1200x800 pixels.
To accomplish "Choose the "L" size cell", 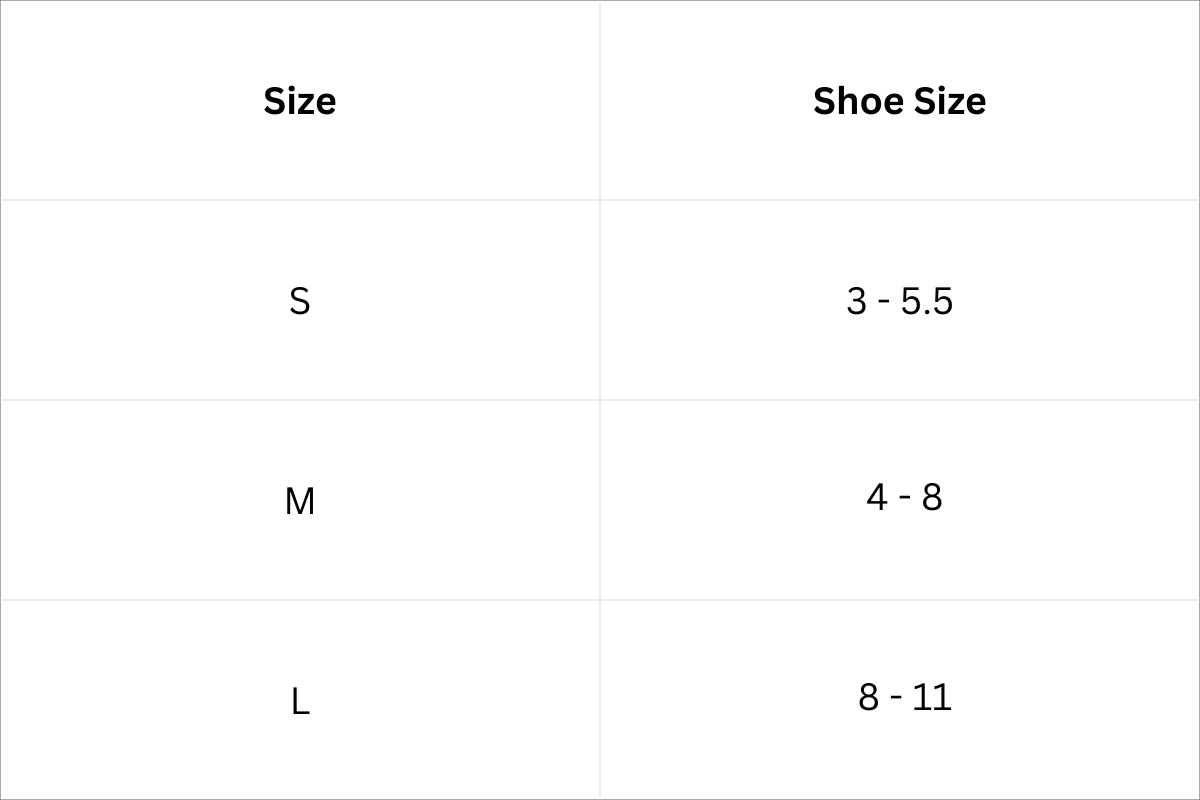I will coord(300,702).
